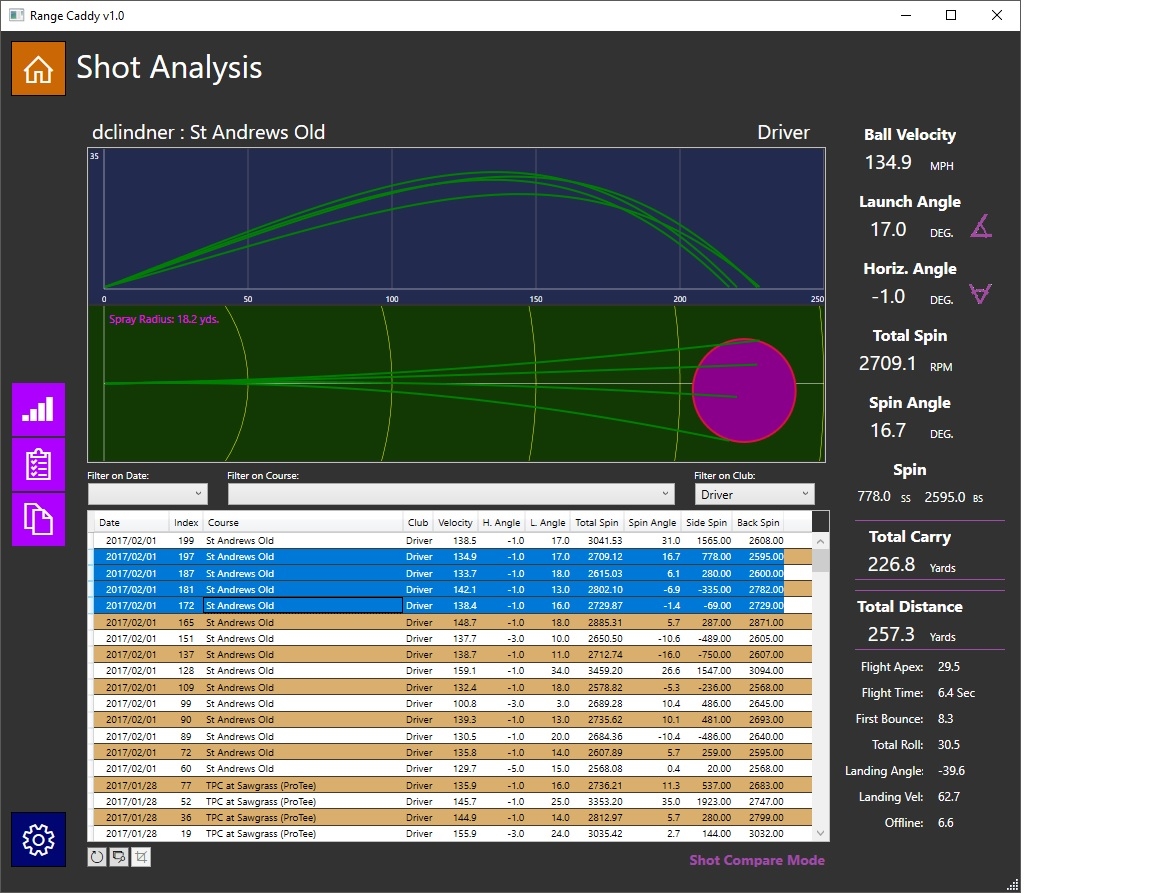
Task: Sort shots by the Total Spin column
Action: (596, 521)
